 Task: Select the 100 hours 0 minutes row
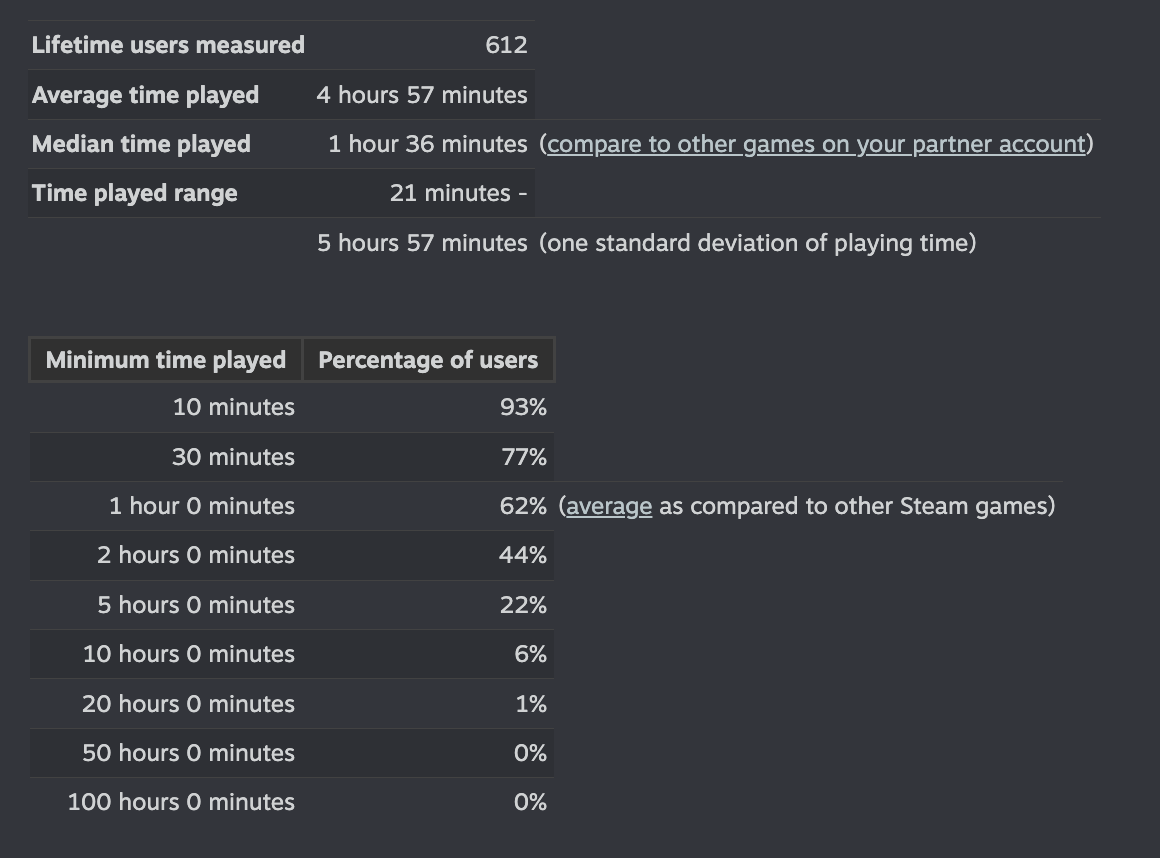click(x=291, y=802)
